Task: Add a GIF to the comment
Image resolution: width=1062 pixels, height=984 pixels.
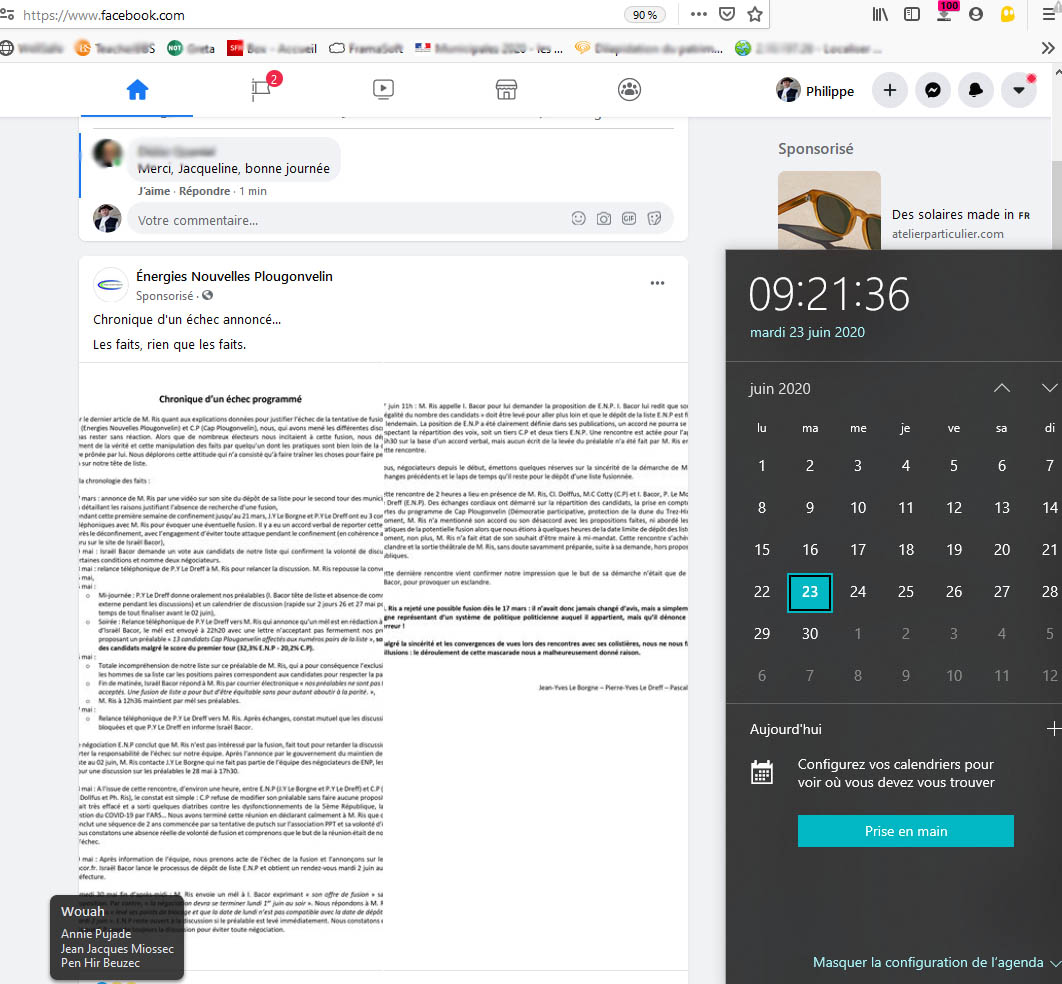Action: point(629,219)
